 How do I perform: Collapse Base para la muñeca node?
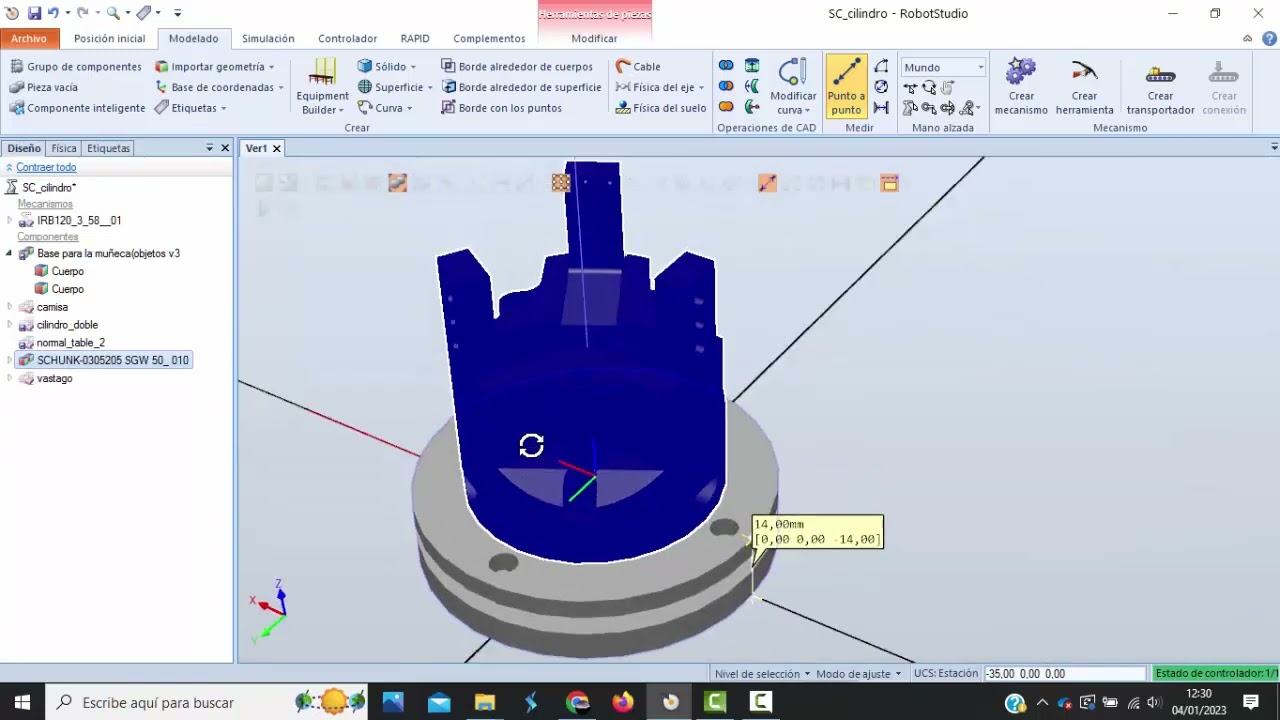pos(10,253)
